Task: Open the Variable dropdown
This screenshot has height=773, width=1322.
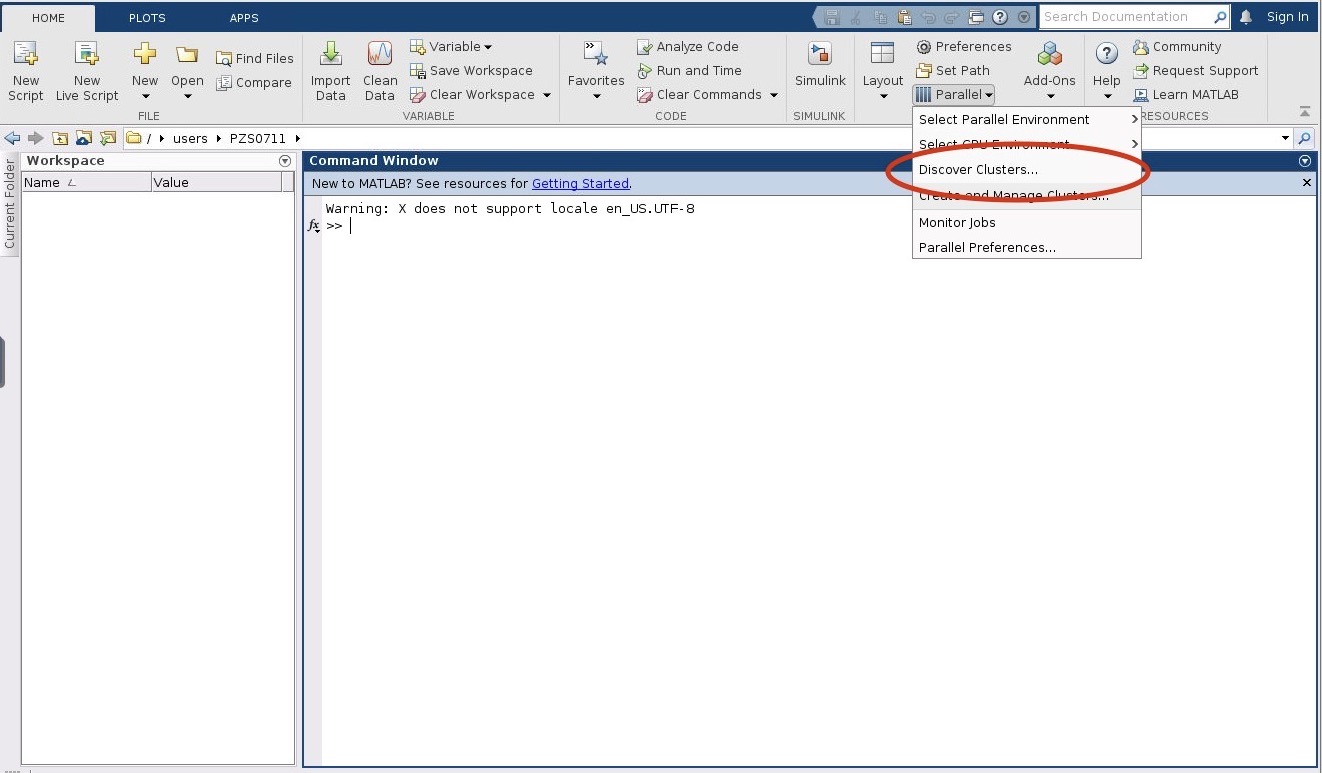Action: click(x=451, y=46)
